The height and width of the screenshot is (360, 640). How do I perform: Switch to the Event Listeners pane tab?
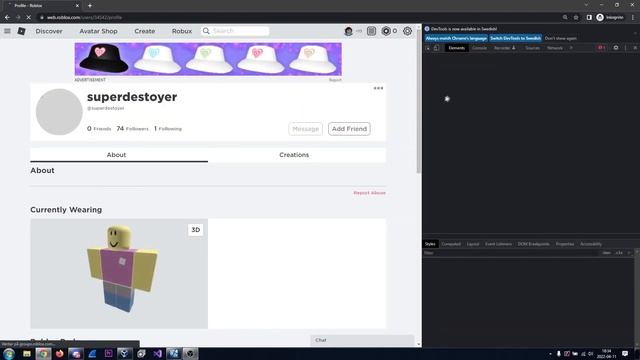click(498, 244)
